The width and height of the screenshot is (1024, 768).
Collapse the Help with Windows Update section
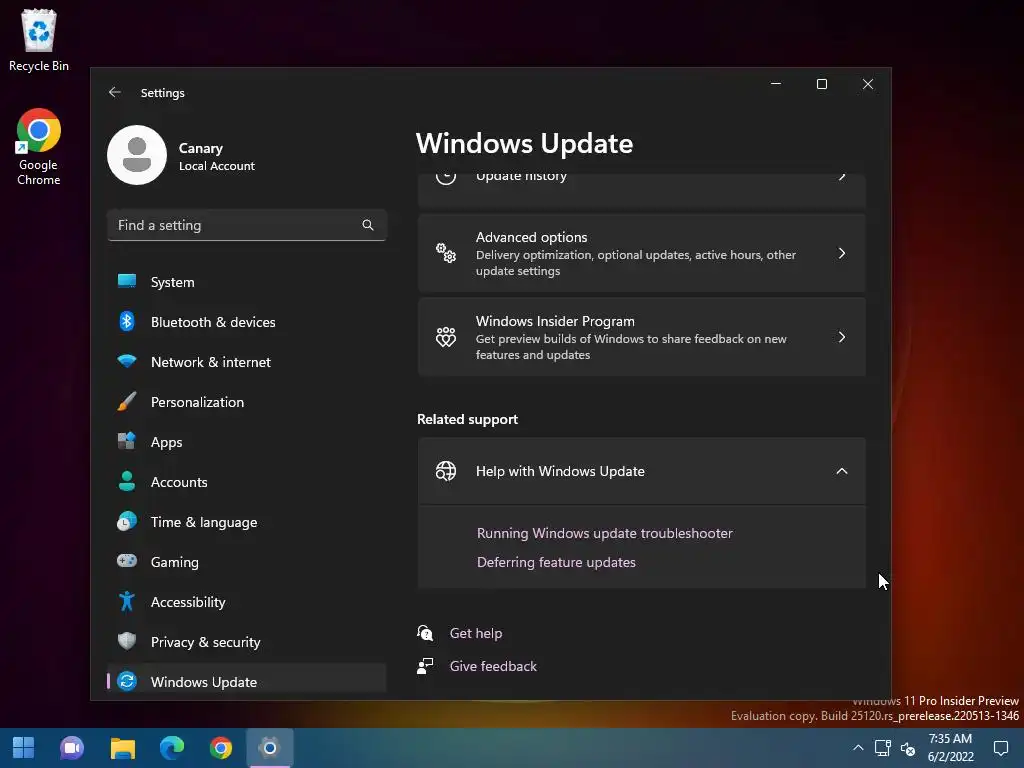click(x=842, y=471)
